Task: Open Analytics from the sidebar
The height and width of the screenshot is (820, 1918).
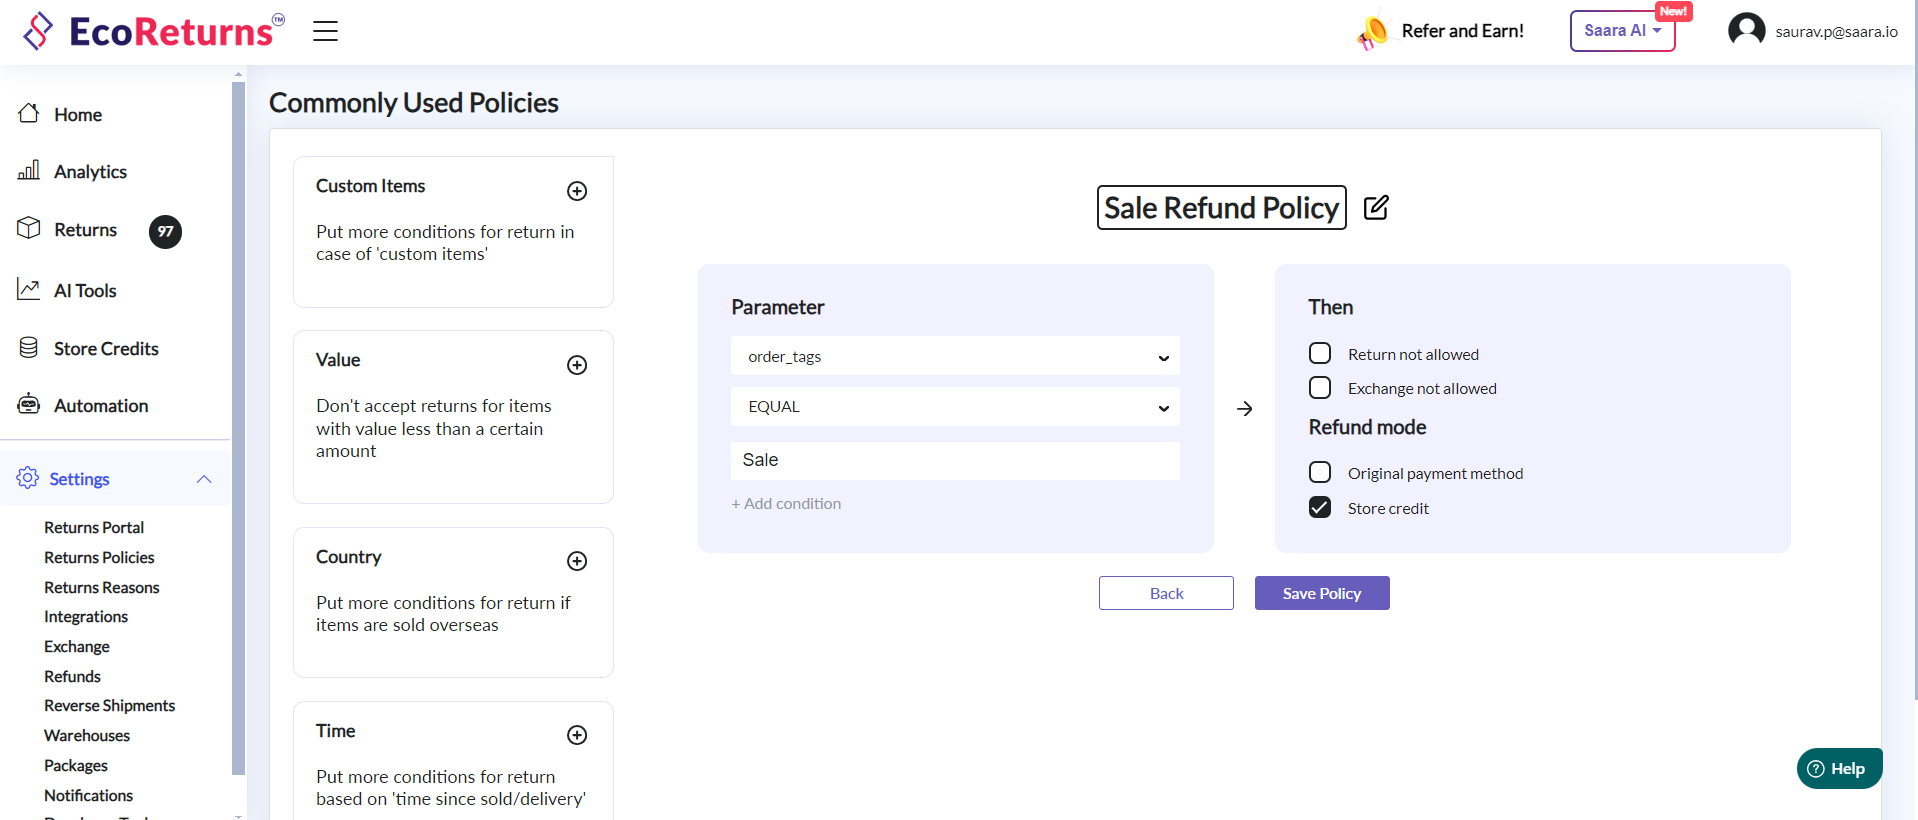Action: pos(90,172)
